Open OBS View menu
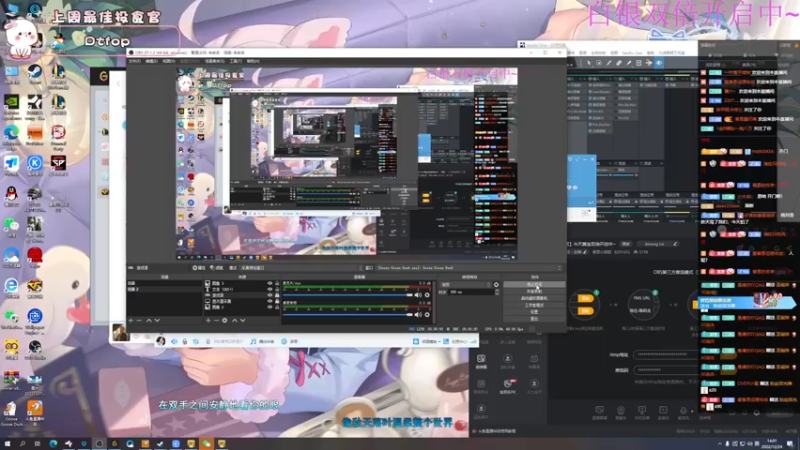This screenshot has width=800, height=450. point(169,61)
